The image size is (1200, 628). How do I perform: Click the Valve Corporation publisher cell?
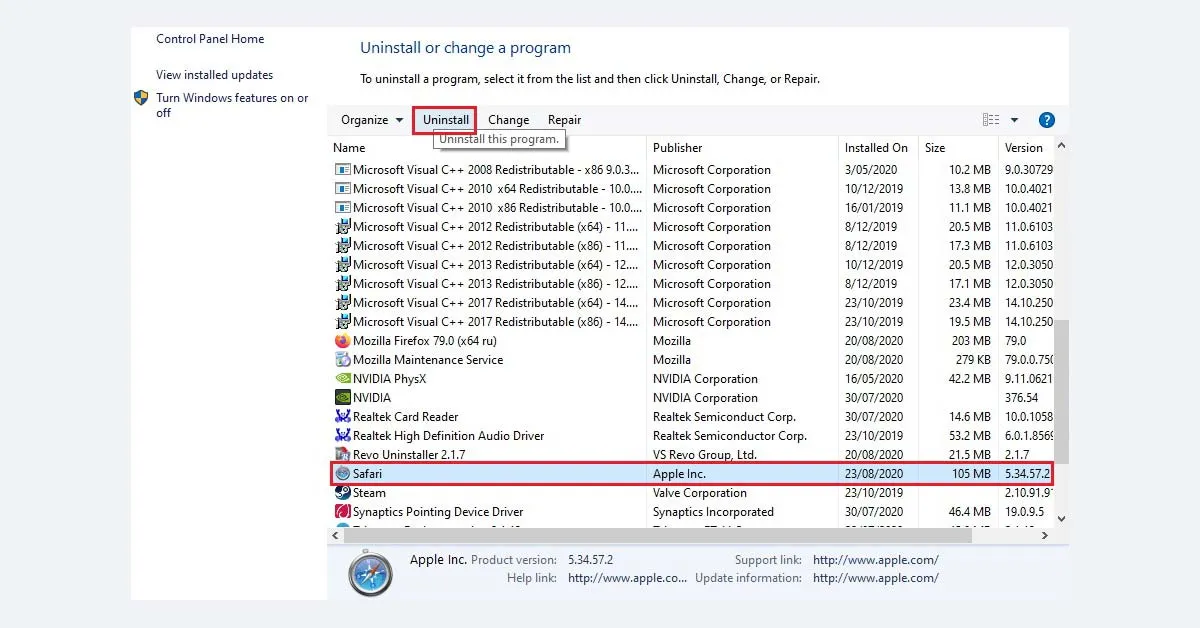pos(700,493)
